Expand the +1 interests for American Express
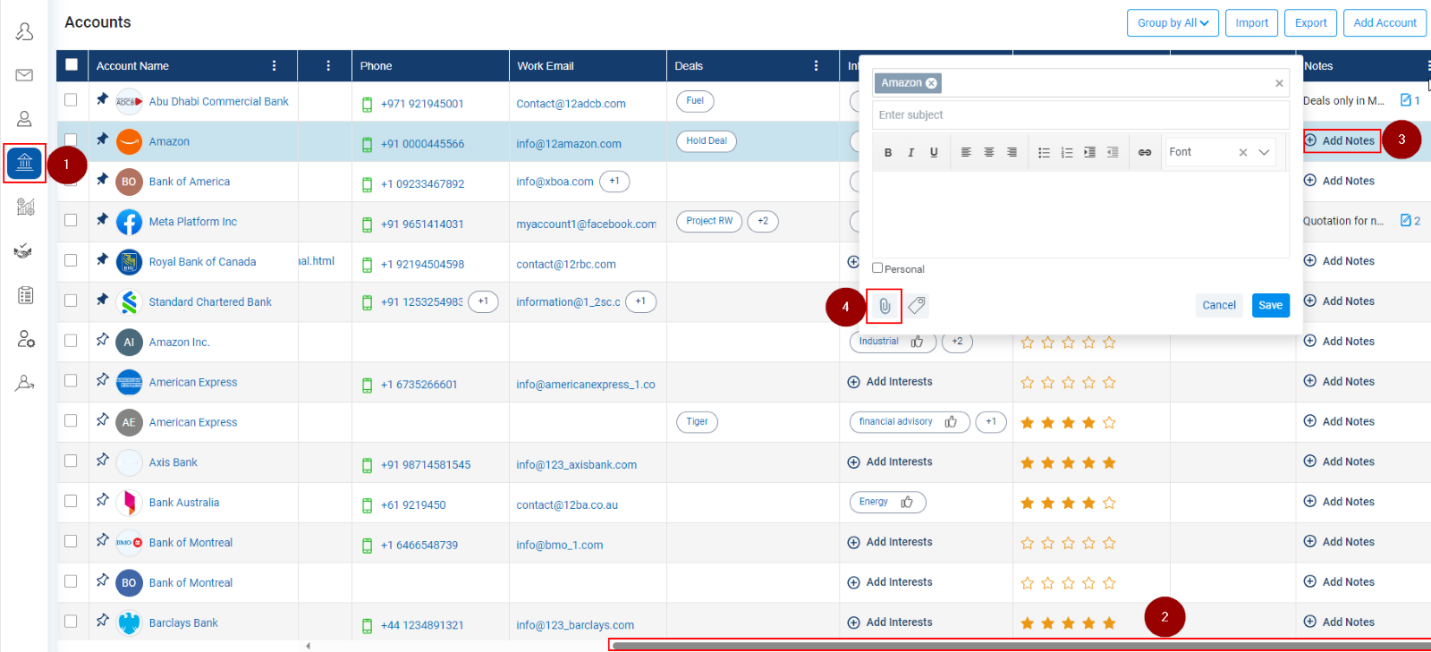The width and height of the screenshot is (1431, 652). click(x=991, y=422)
